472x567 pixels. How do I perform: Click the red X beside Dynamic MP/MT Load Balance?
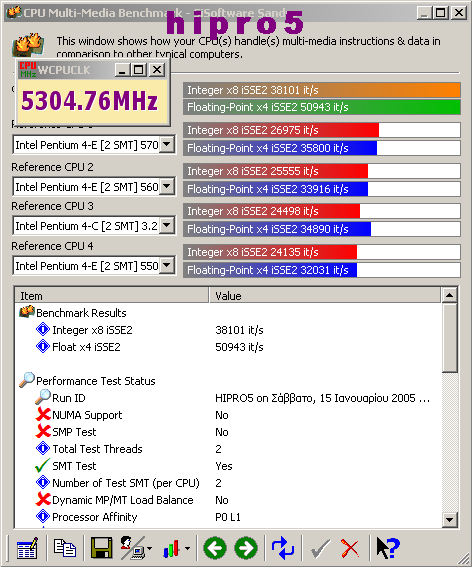coord(43,499)
